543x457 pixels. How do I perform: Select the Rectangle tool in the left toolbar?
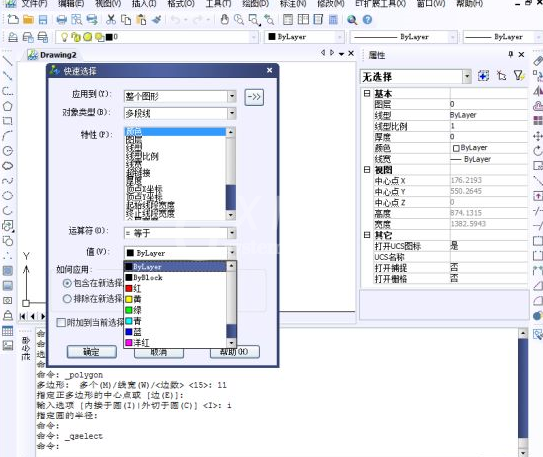tap(8, 121)
